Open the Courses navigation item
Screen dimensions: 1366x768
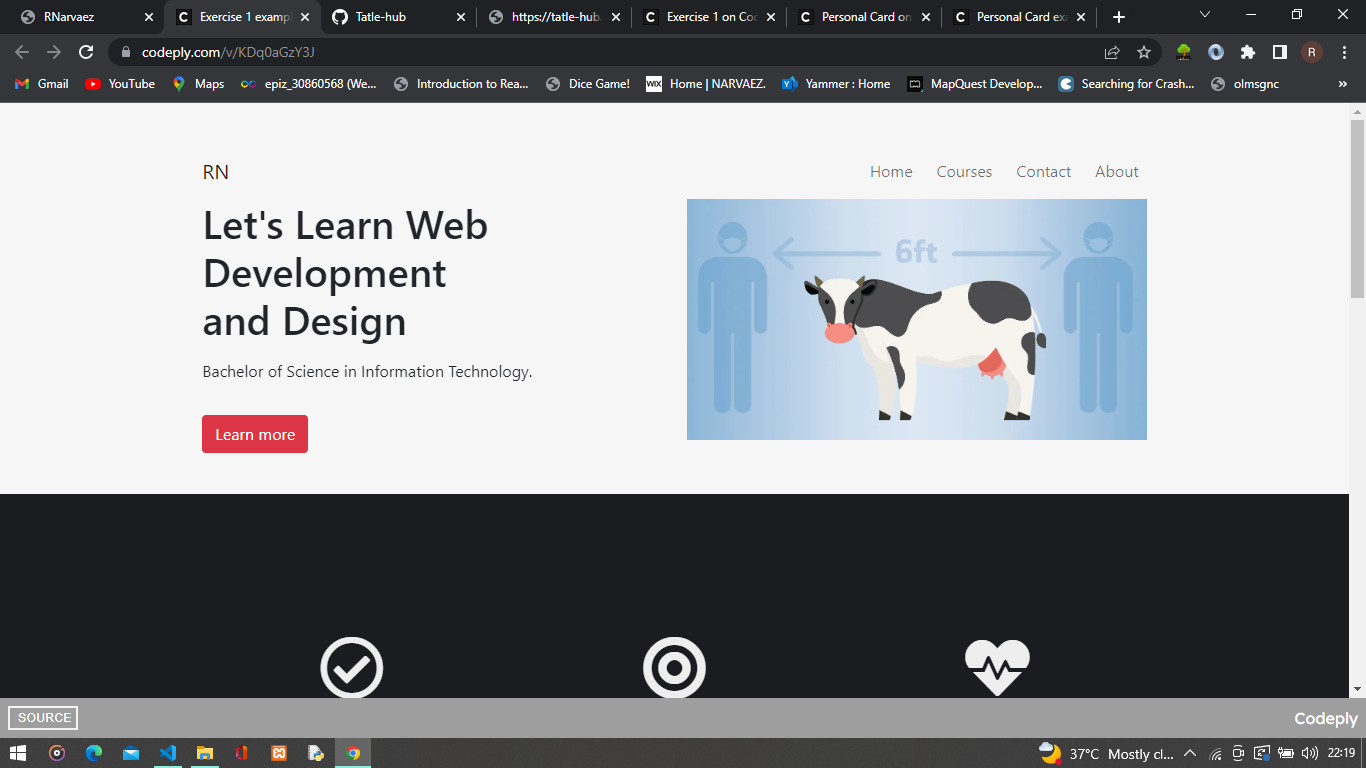click(x=964, y=172)
